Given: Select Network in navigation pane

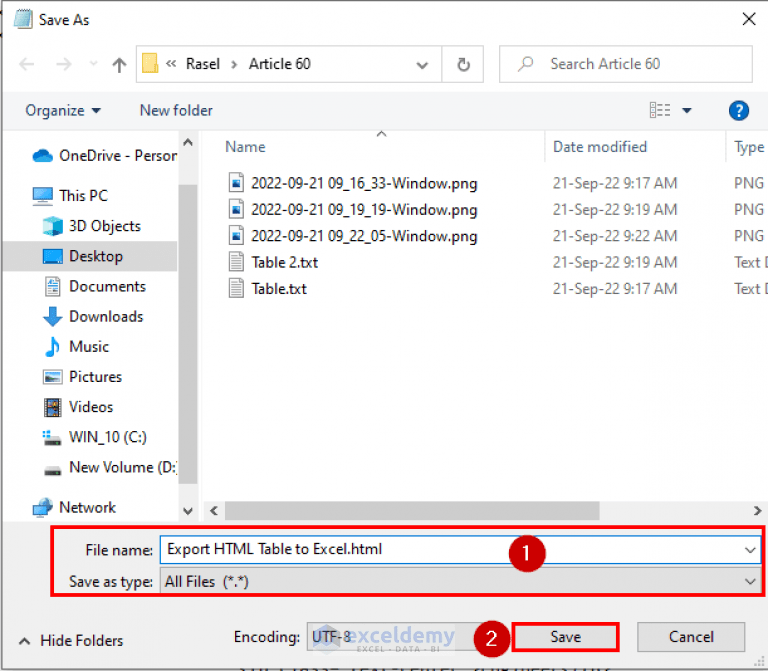Looking at the screenshot, I should [74, 507].
